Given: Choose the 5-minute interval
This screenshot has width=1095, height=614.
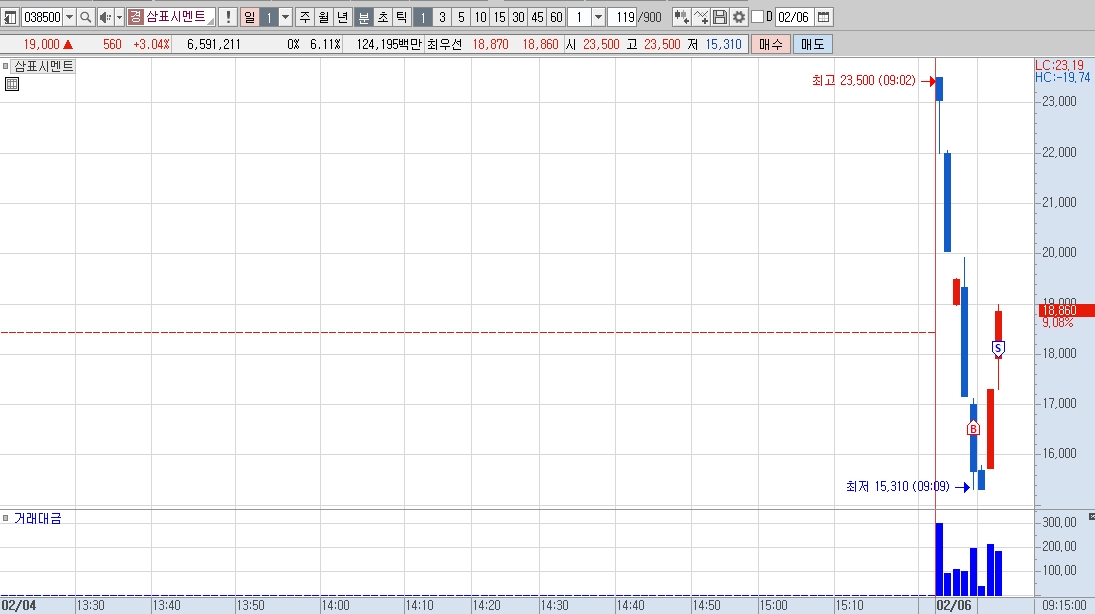Looking at the screenshot, I should [x=461, y=17].
